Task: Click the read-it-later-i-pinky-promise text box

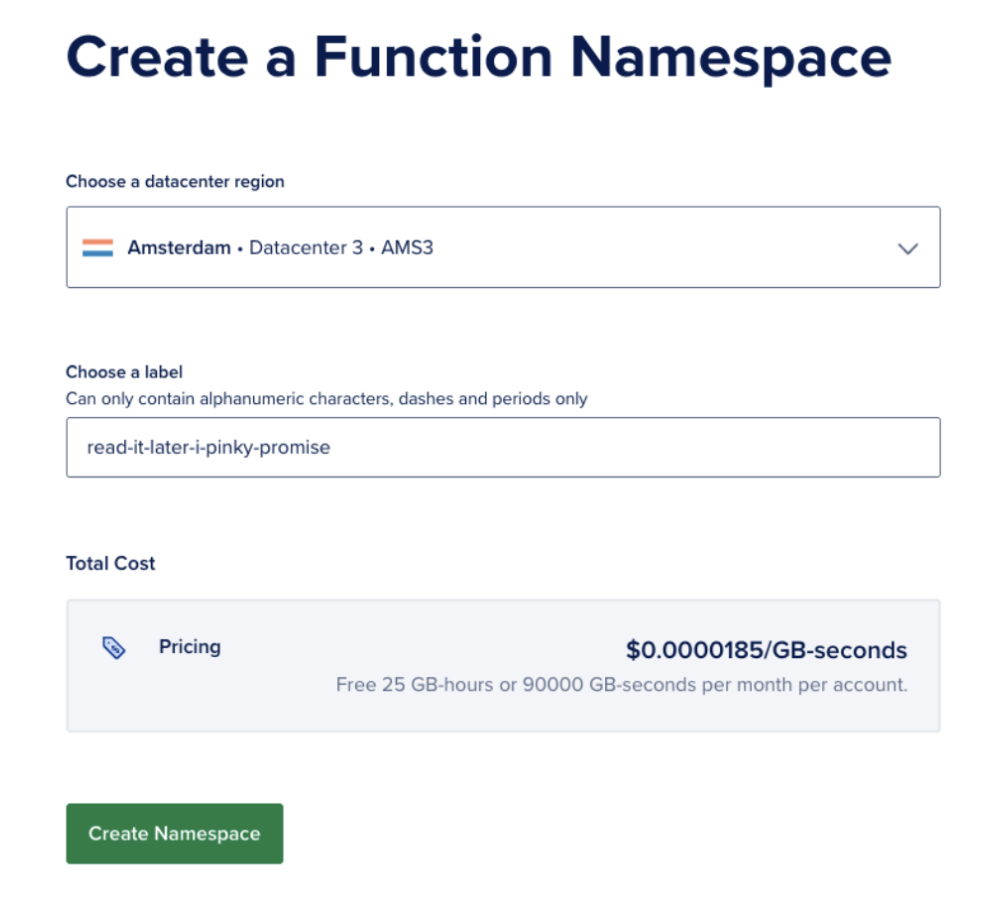Action: 500,447
